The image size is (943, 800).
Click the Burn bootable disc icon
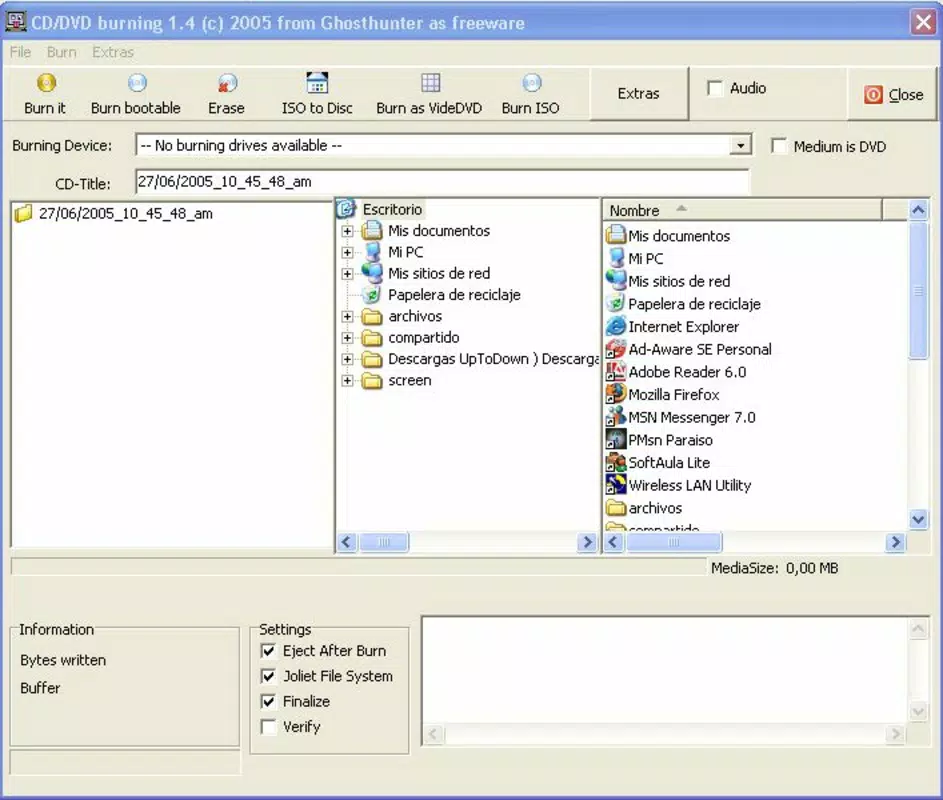(137, 82)
